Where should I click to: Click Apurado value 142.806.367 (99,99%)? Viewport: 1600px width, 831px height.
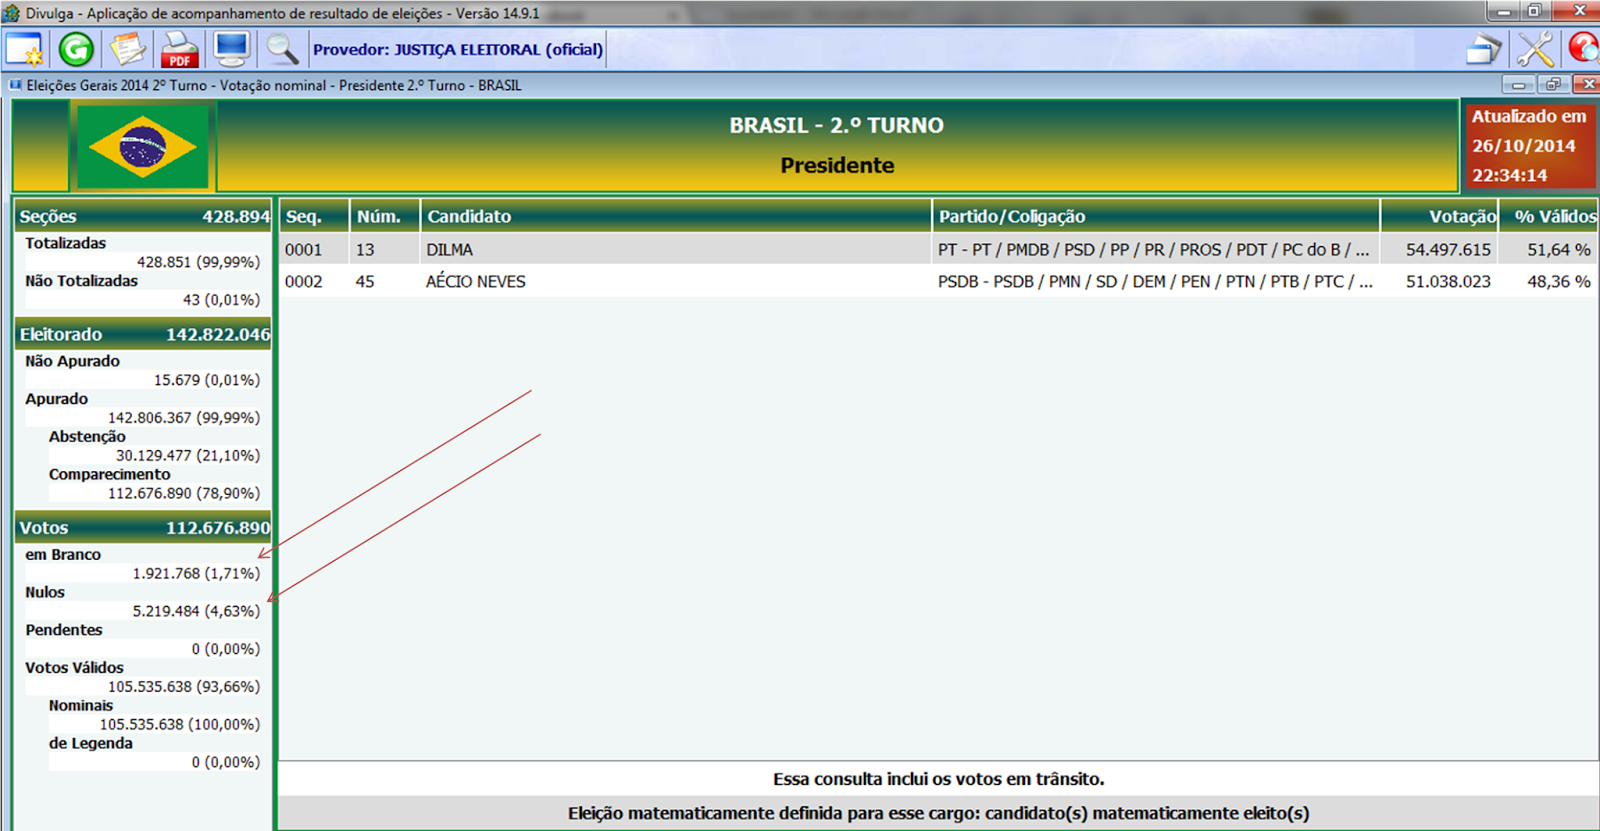click(184, 418)
